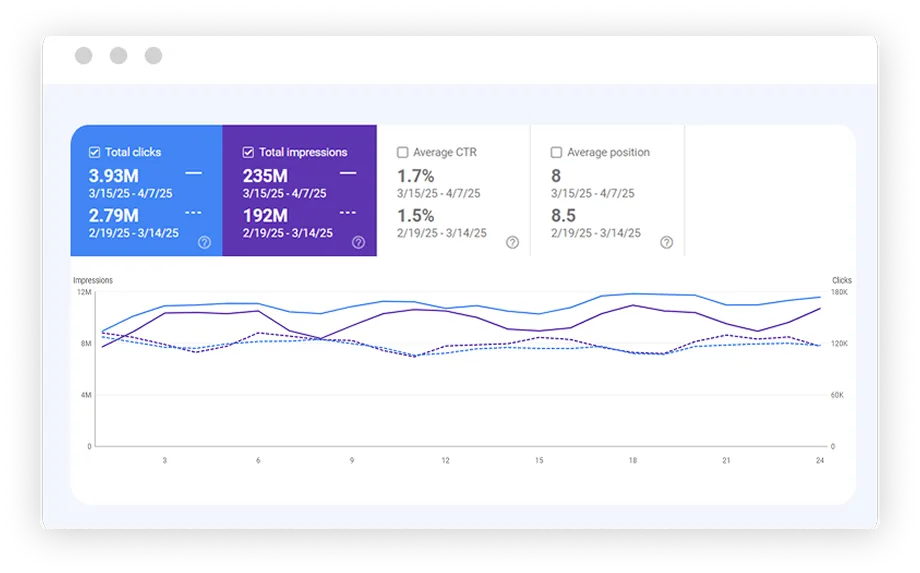920x573 pixels.
Task: Enable the Average position checkbox
Action: click(x=556, y=153)
